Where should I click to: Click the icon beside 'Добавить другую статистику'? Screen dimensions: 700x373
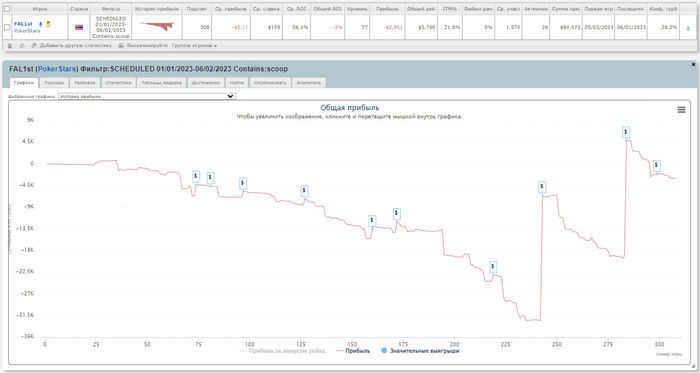click(x=34, y=46)
